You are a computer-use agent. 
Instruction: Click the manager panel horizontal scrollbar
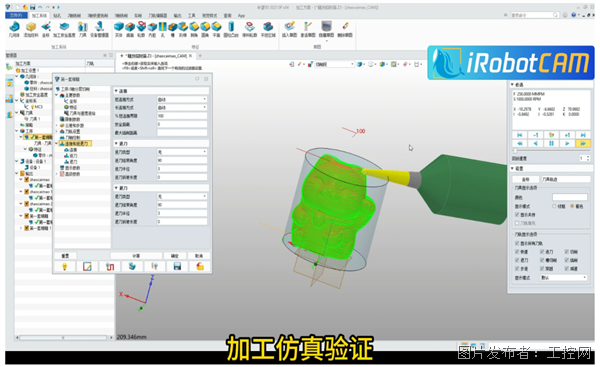[63, 338]
